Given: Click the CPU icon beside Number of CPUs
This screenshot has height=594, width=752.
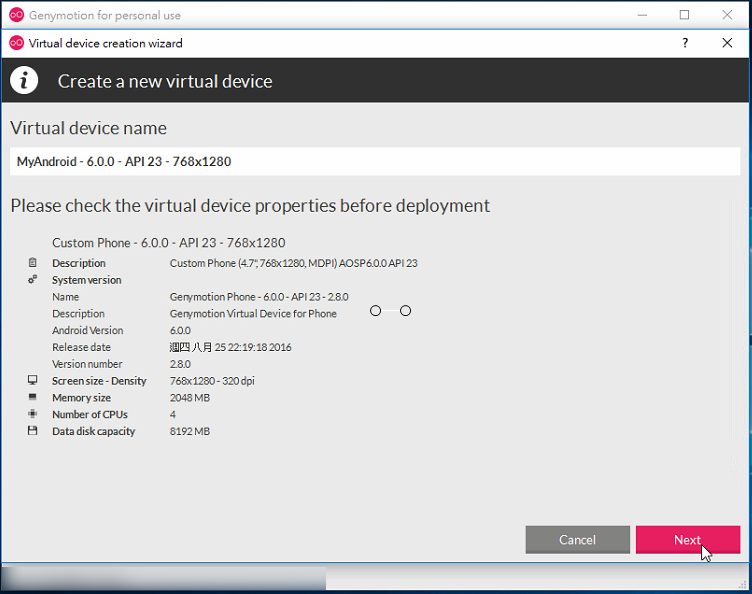Looking at the screenshot, I should click(32, 414).
